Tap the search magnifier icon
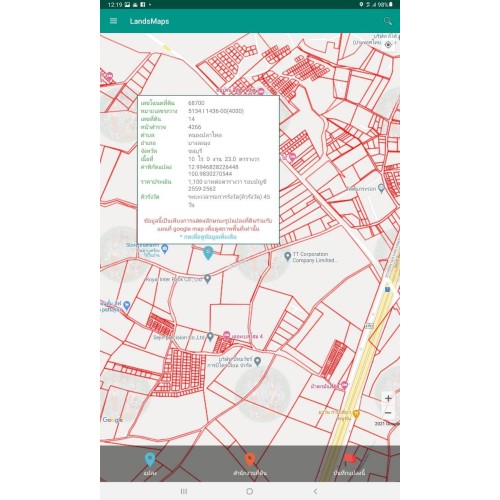 (x=388, y=21)
